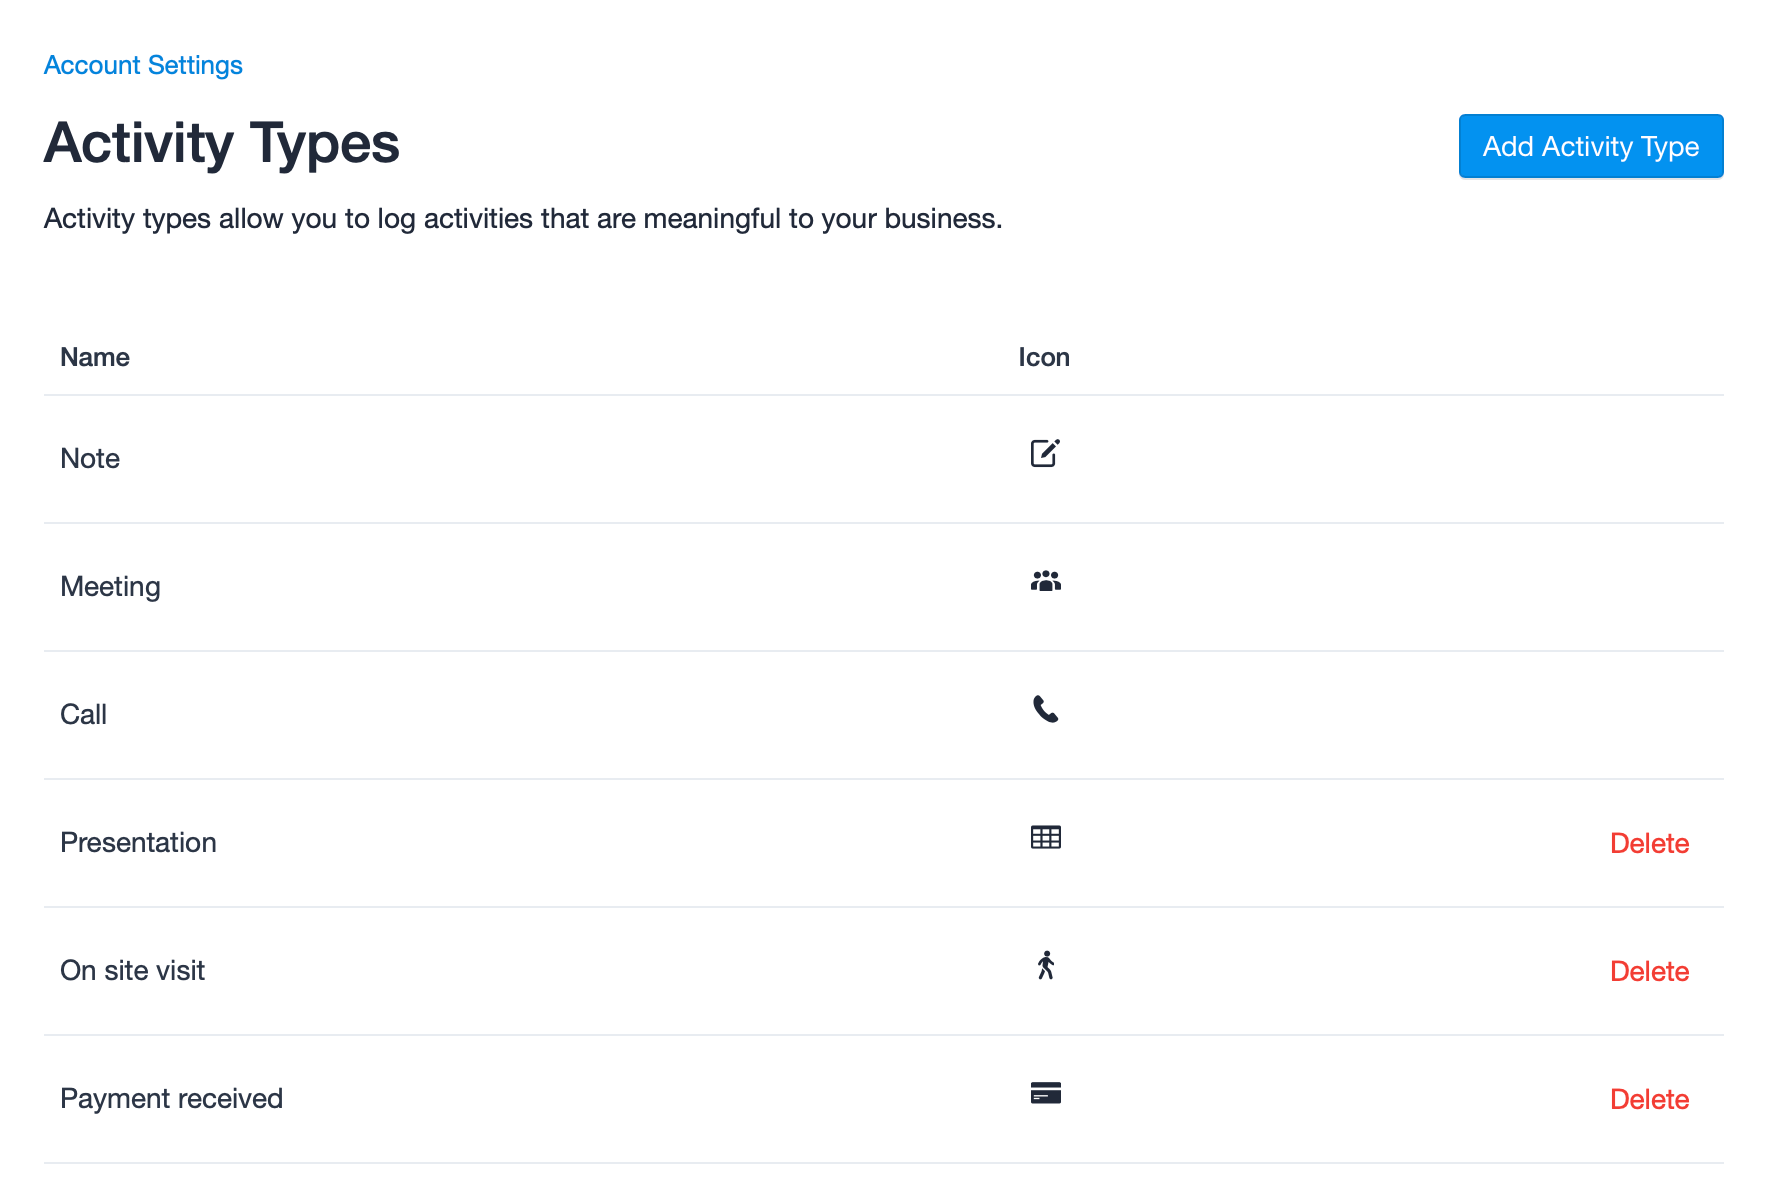The image size is (1776, 1182).
Task: Click the Presentation table grid icon
Action: pos(1046,837)
